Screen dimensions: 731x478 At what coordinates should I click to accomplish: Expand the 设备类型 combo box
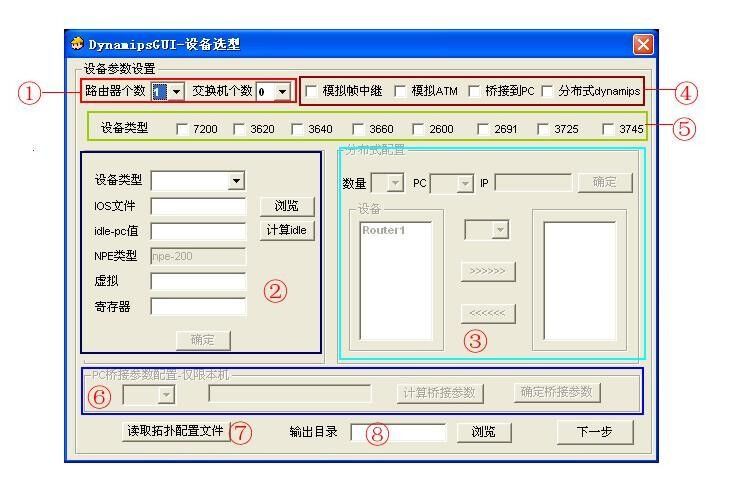[236, 181]
